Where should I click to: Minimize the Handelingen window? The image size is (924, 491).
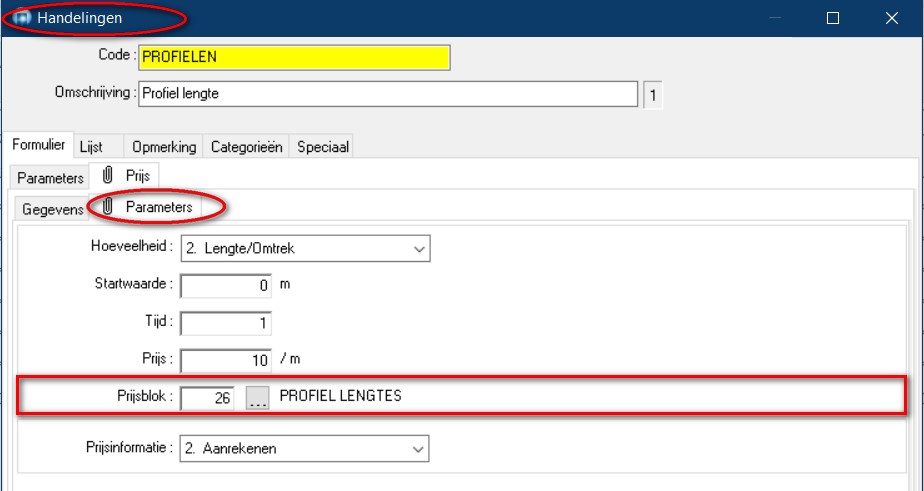[x=775, y=18]
